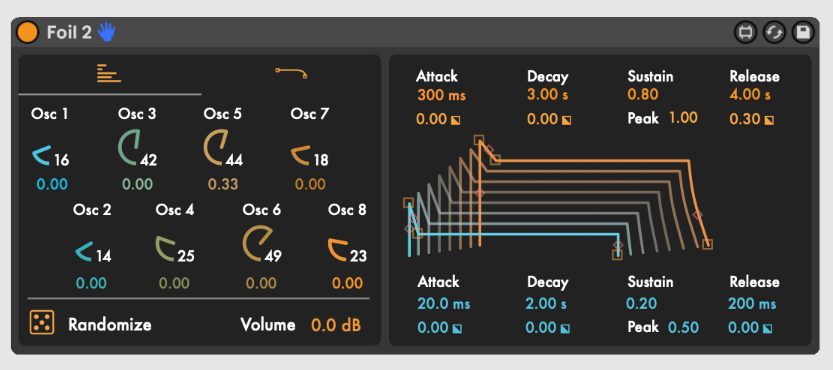The width and height of the screenshot is (833, 370).
Task: Select Osc 1 value 0.00 field
Action: point(52,184)
